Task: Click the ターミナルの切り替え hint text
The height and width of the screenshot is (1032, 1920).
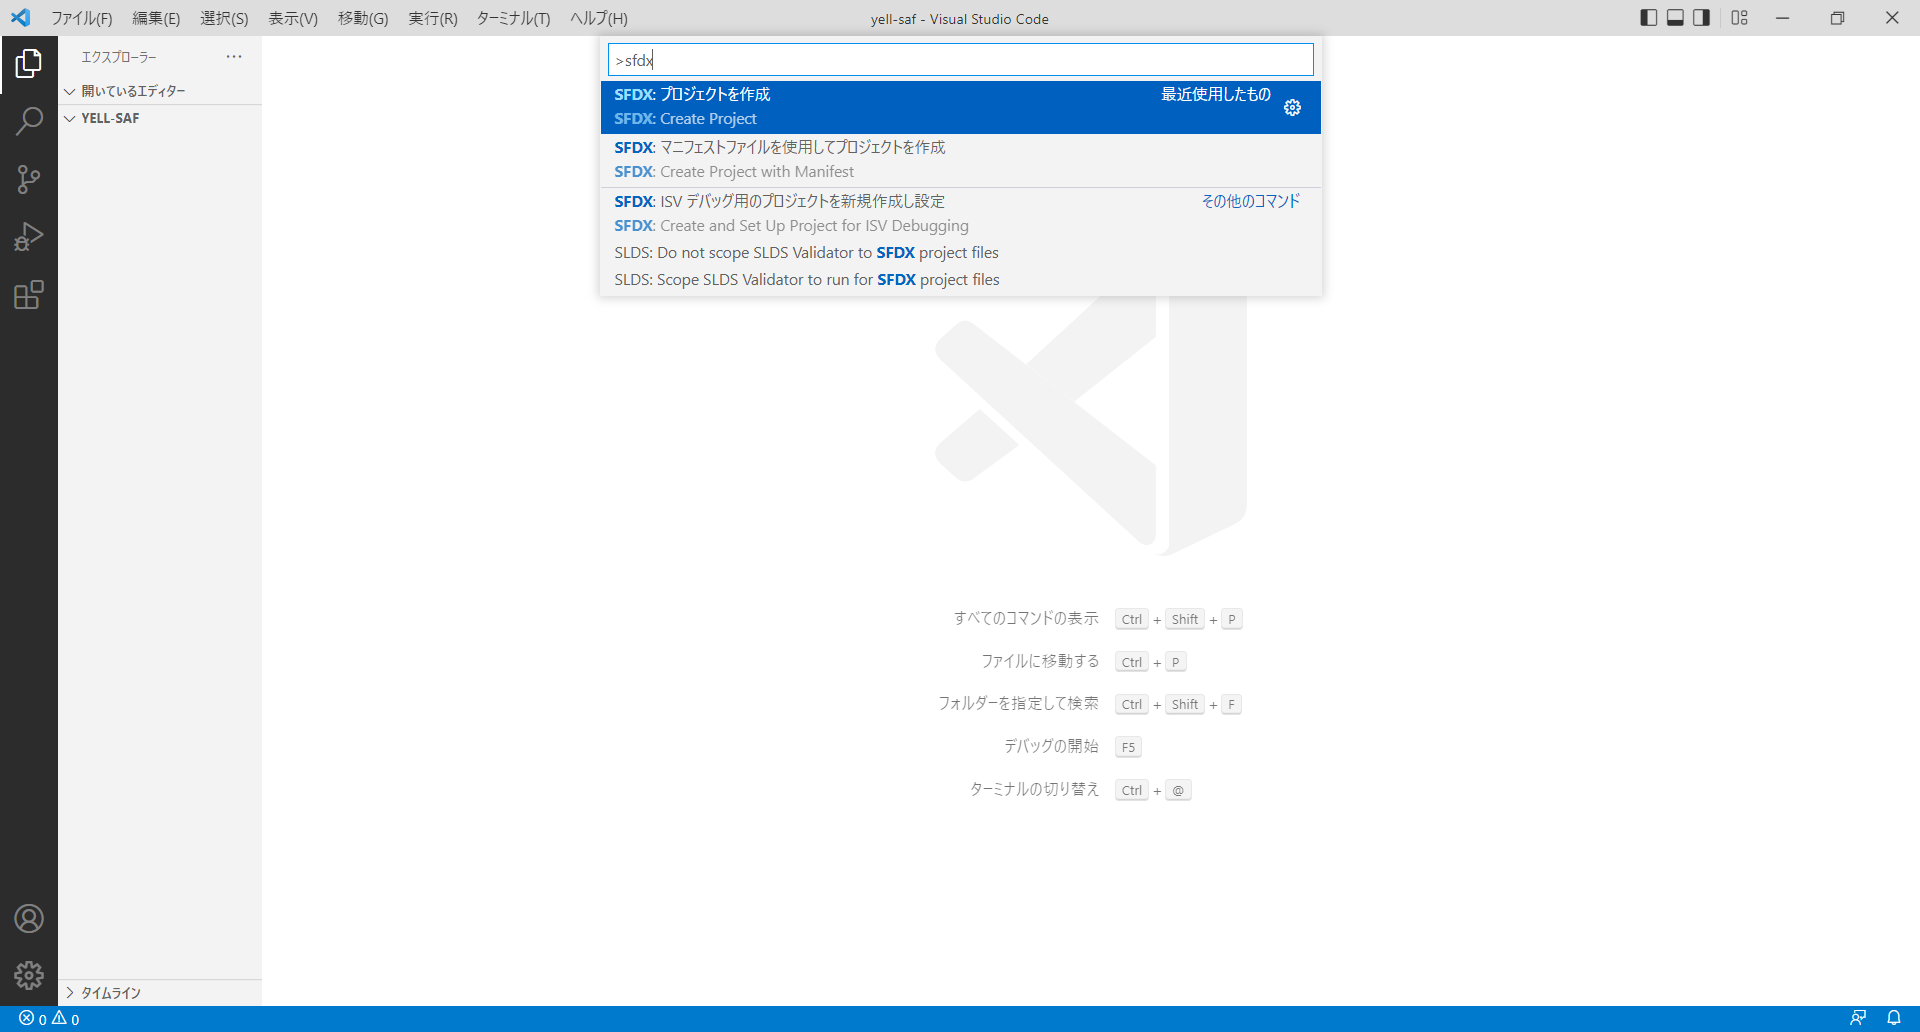Action: [x=1034, y=790]
